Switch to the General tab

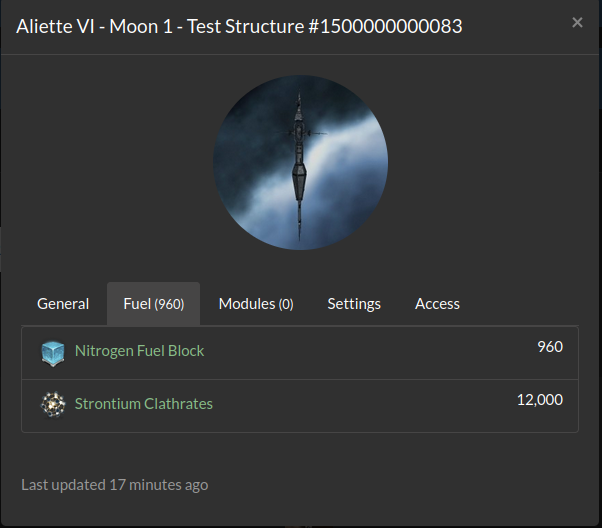(63, 304)
